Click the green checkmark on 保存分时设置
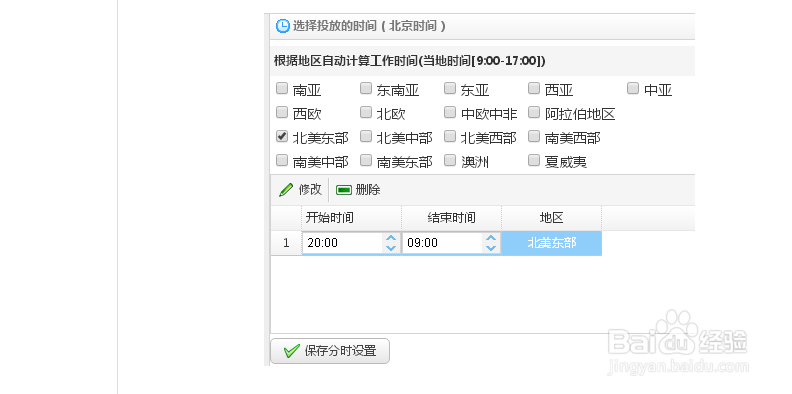Viewport: 792px width, 394px height. coord(291,351)
